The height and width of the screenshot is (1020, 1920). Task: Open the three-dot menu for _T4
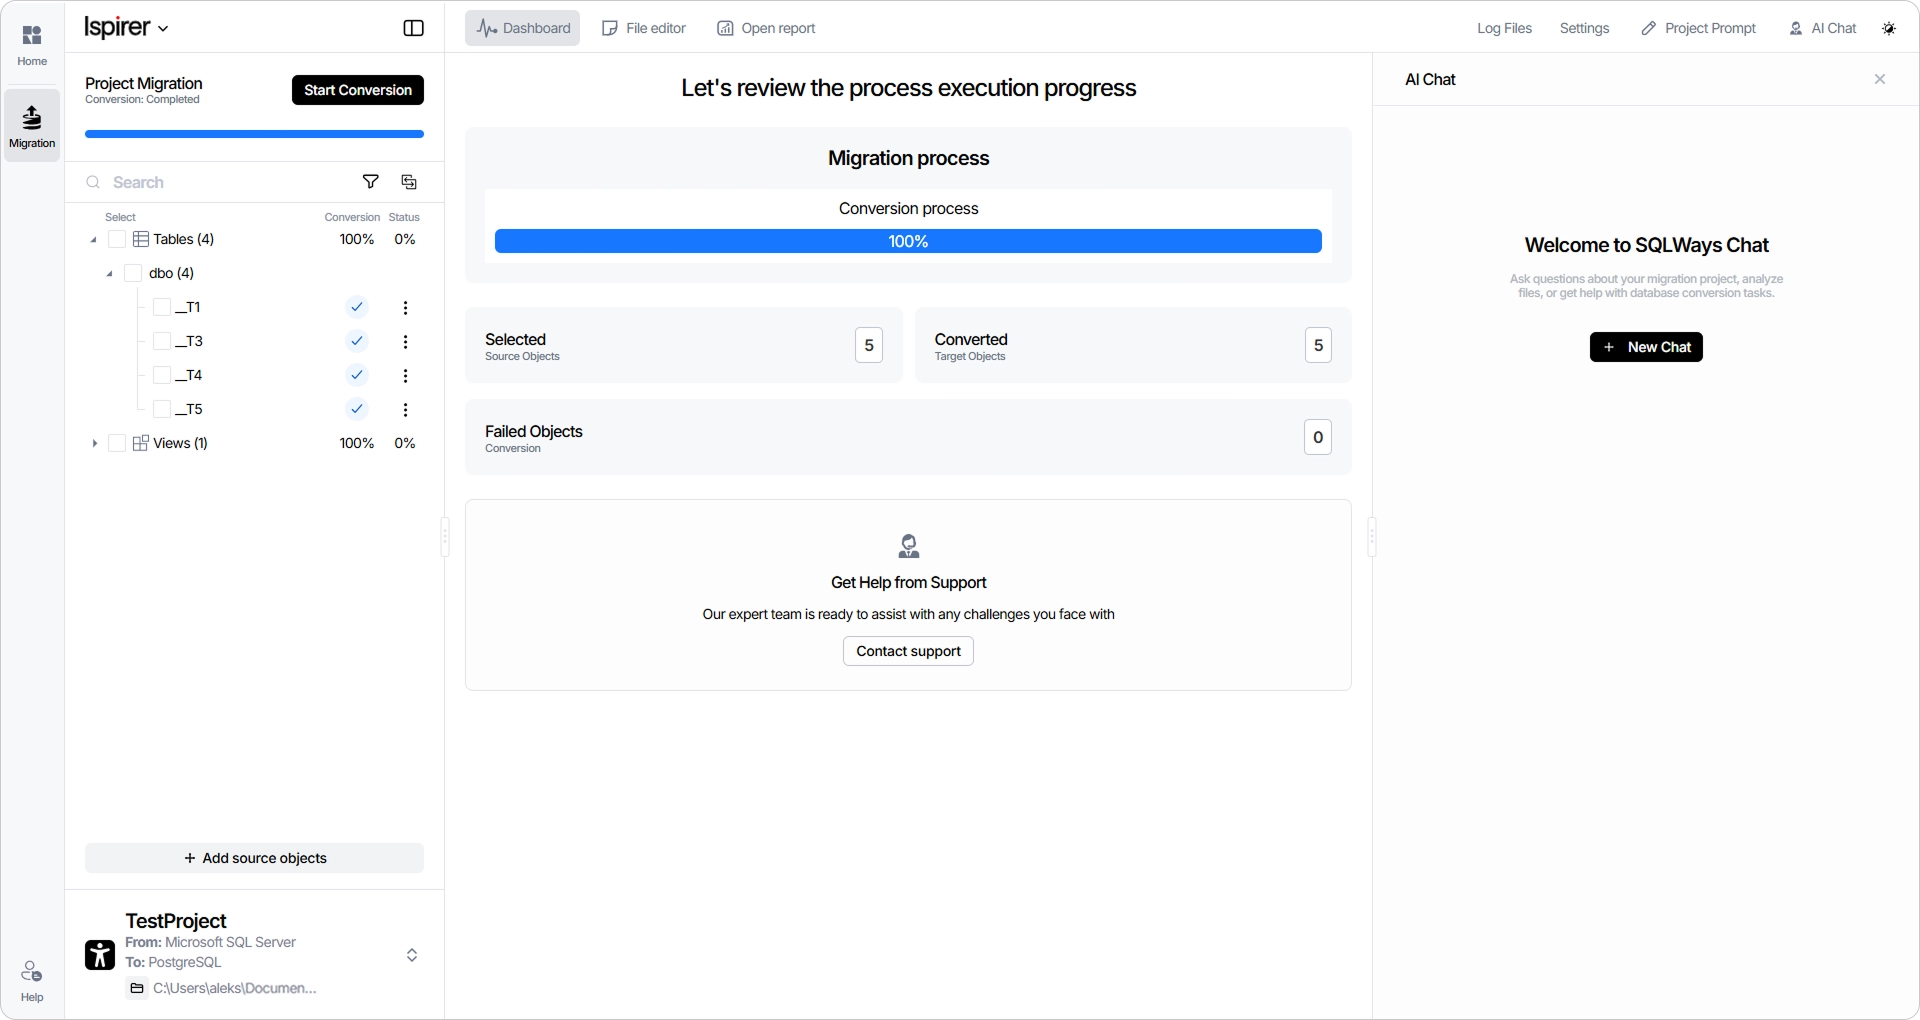(405, 376)
